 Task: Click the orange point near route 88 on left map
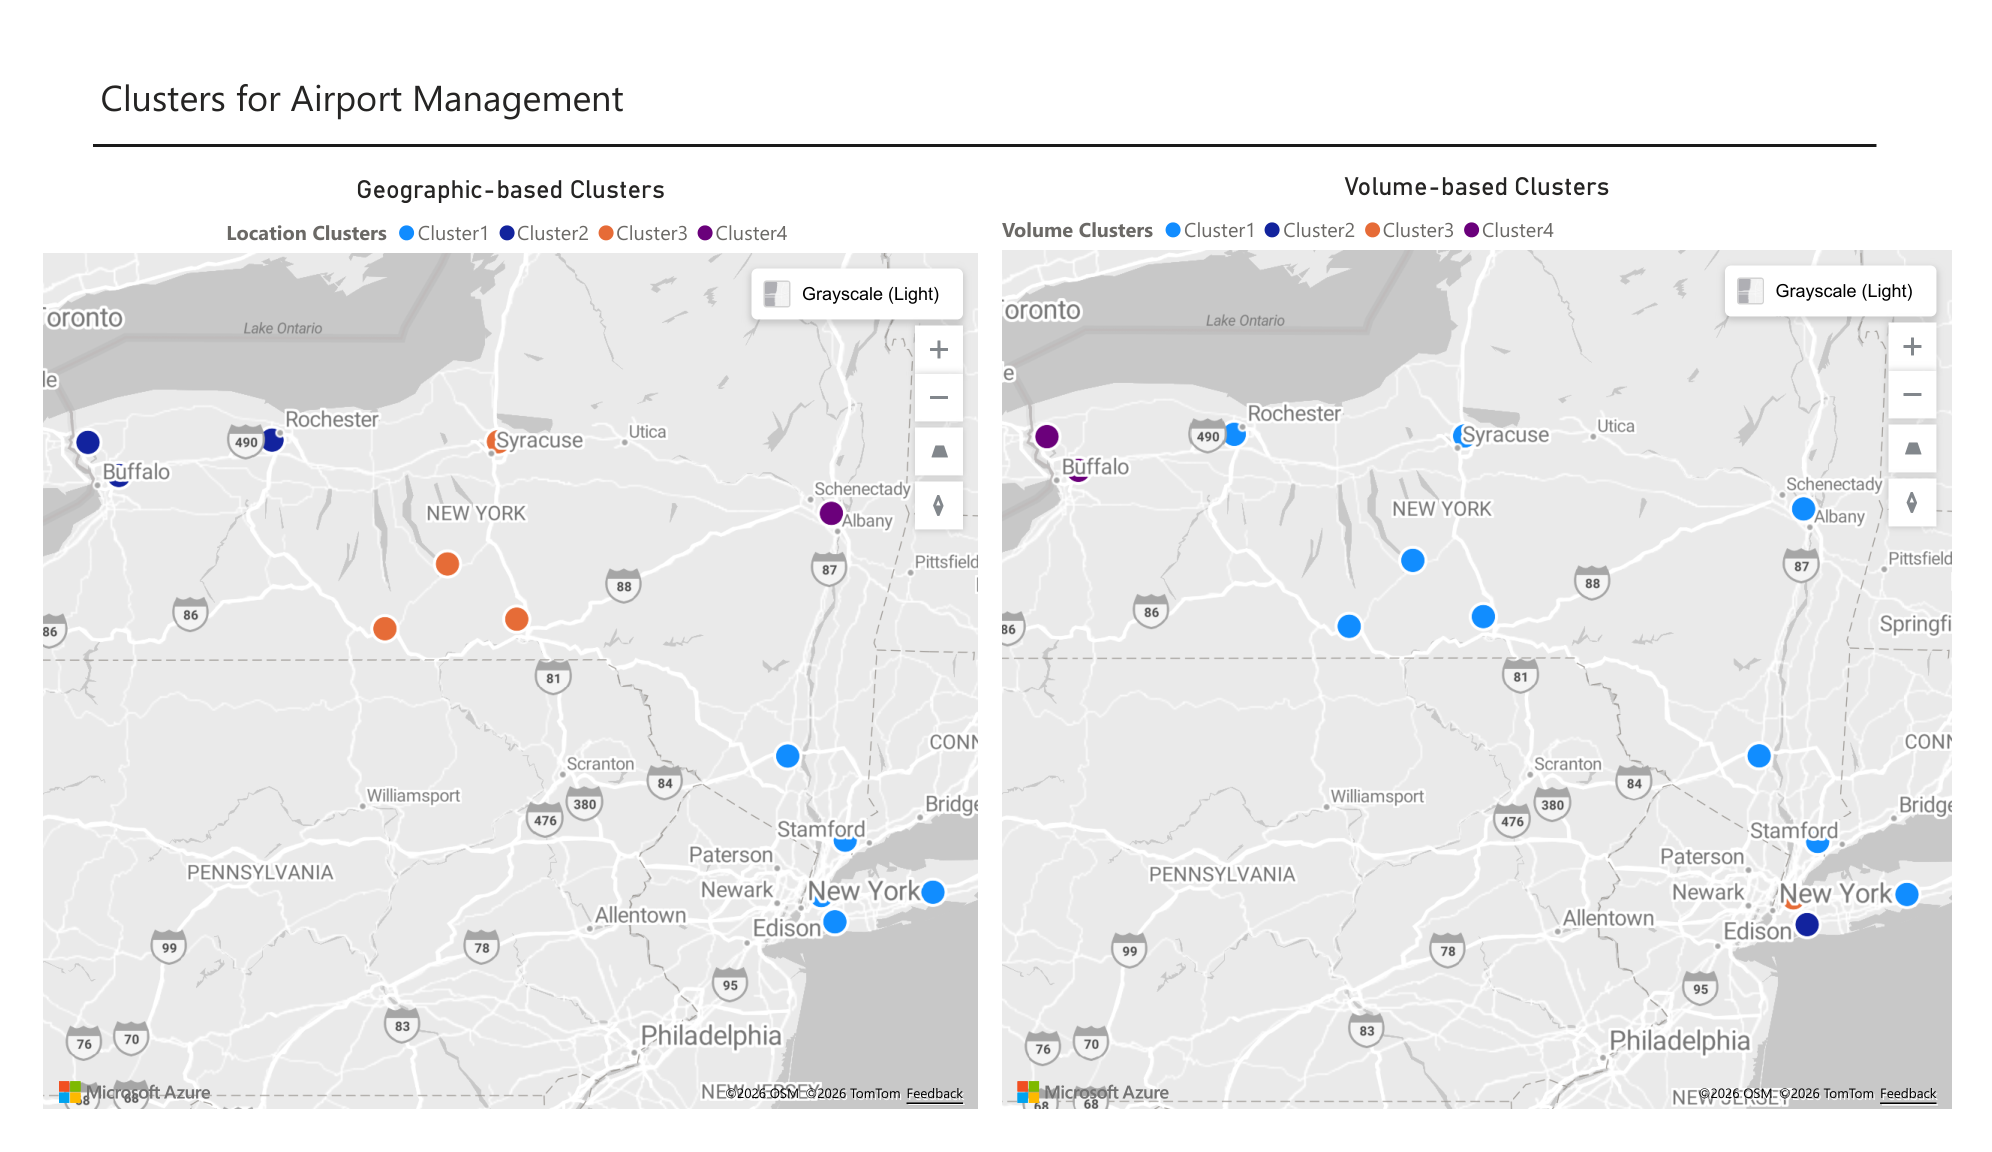516,619
